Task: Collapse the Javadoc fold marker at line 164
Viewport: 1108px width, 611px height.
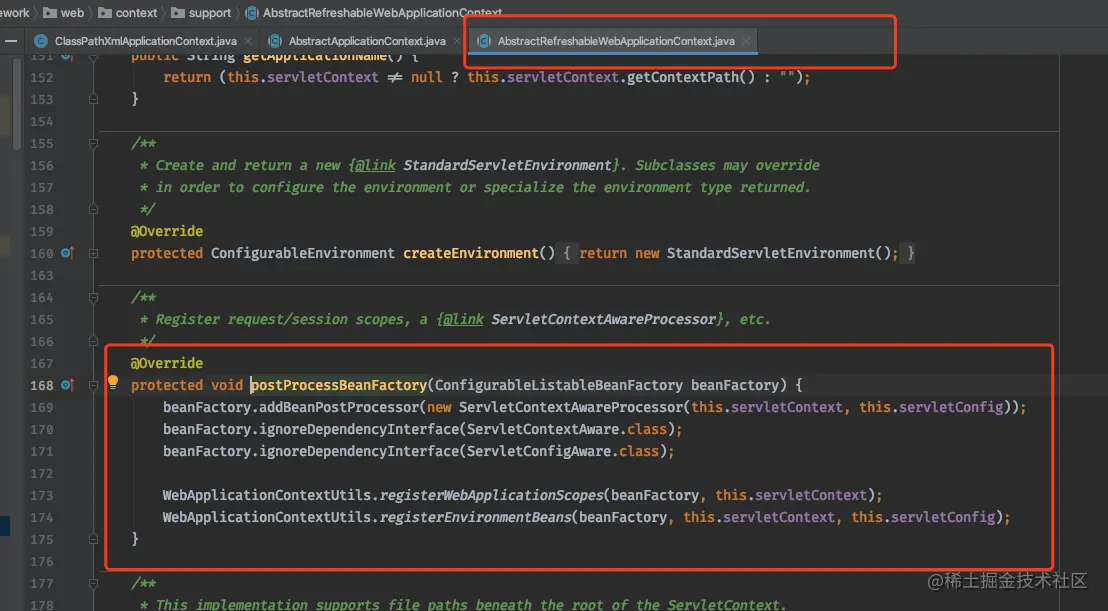Action: [93, 297]
